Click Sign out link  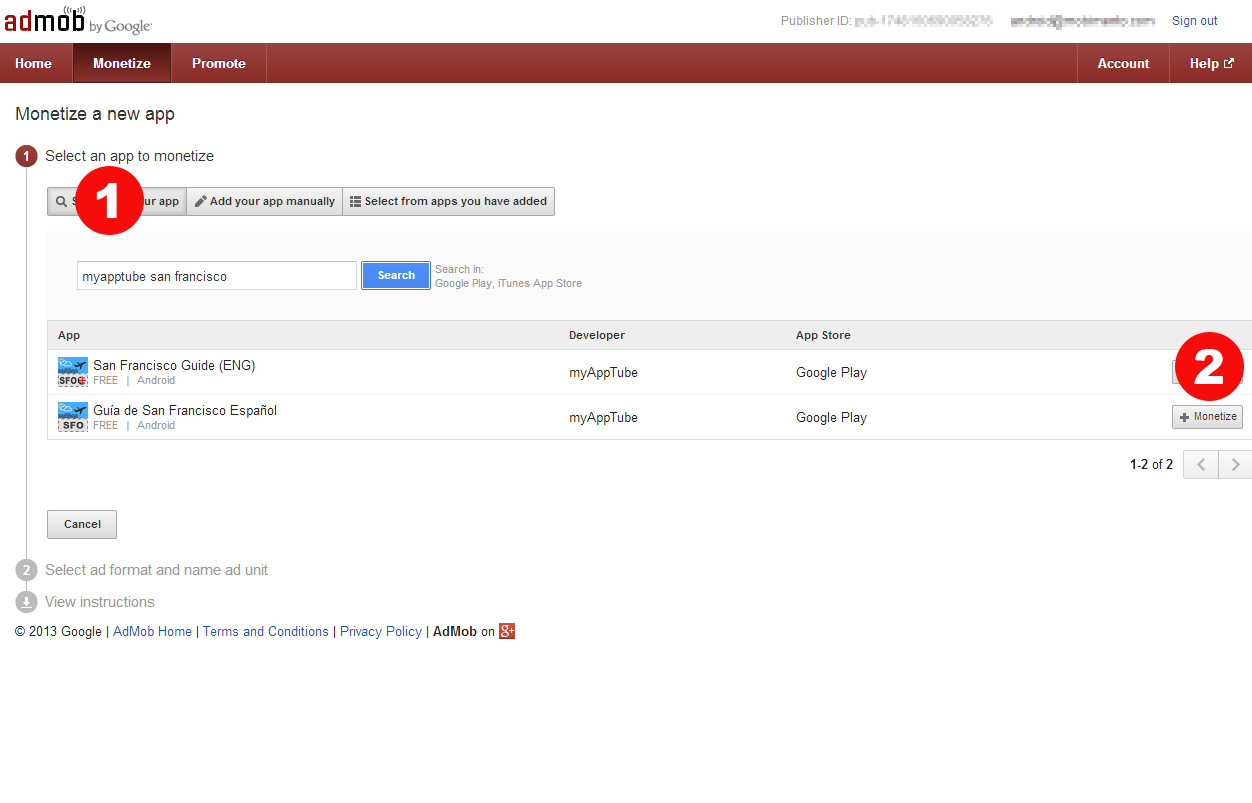(x=1195, y=21)
